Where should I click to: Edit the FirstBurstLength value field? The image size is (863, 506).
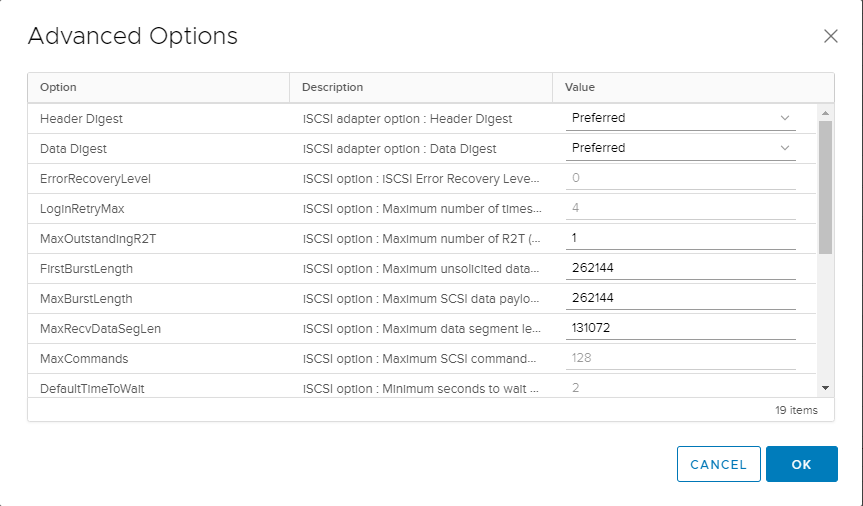[680, 268]
